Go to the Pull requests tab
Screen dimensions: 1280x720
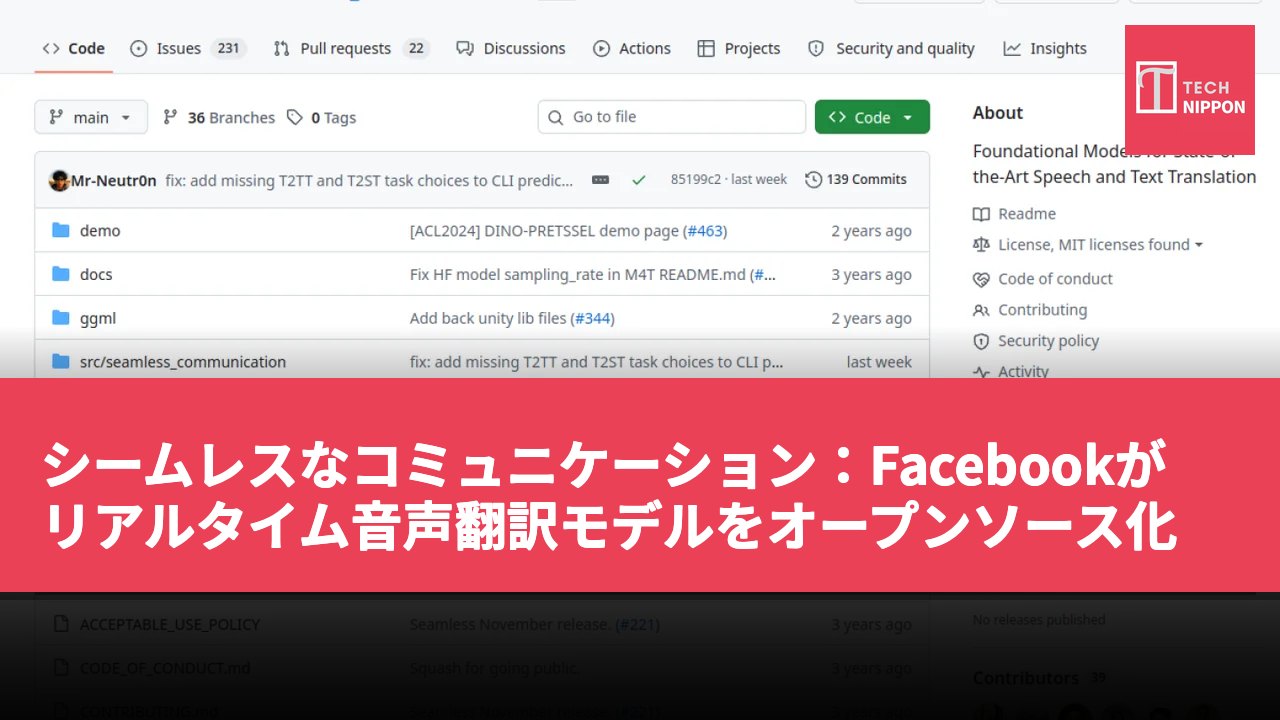(x=351, y=48)
